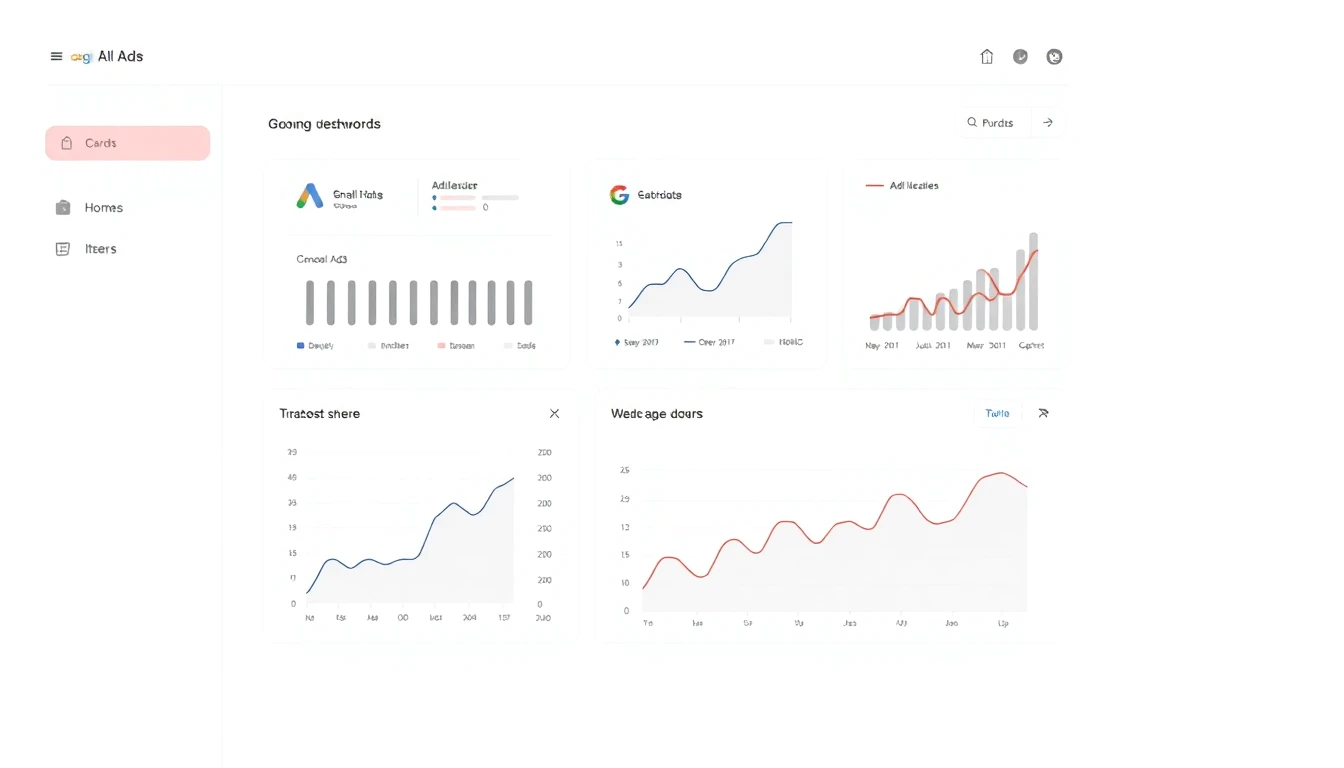Click the Turbo button on the chart card
The width and height of the screenshot is (1344, 768).
997,412
